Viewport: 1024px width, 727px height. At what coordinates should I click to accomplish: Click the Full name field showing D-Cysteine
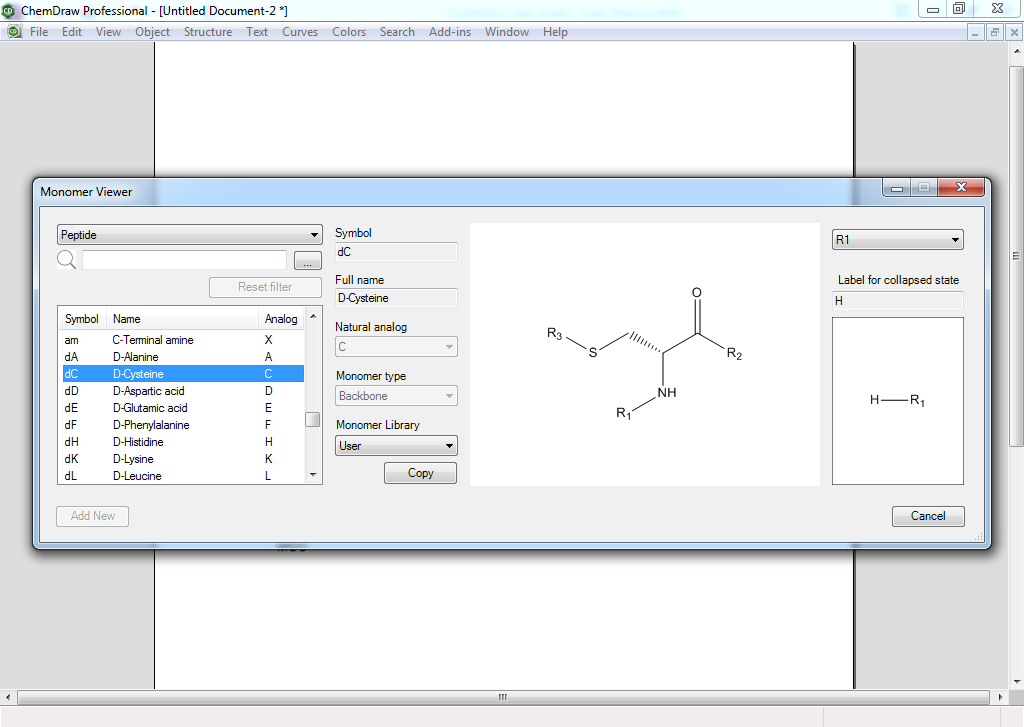tap(396, 298)
